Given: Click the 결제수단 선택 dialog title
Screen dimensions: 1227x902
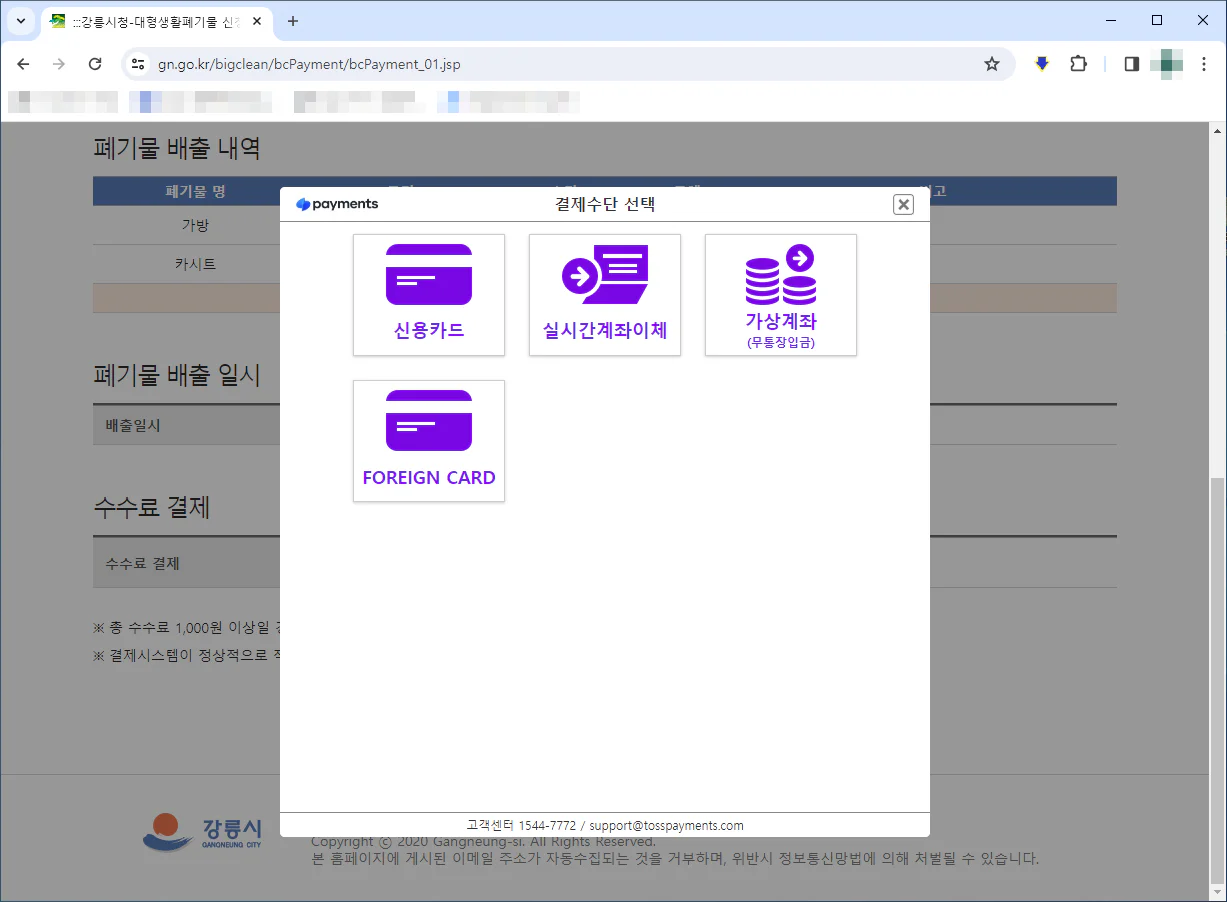Looking at the screenshot, I should (x=605, y=204).
